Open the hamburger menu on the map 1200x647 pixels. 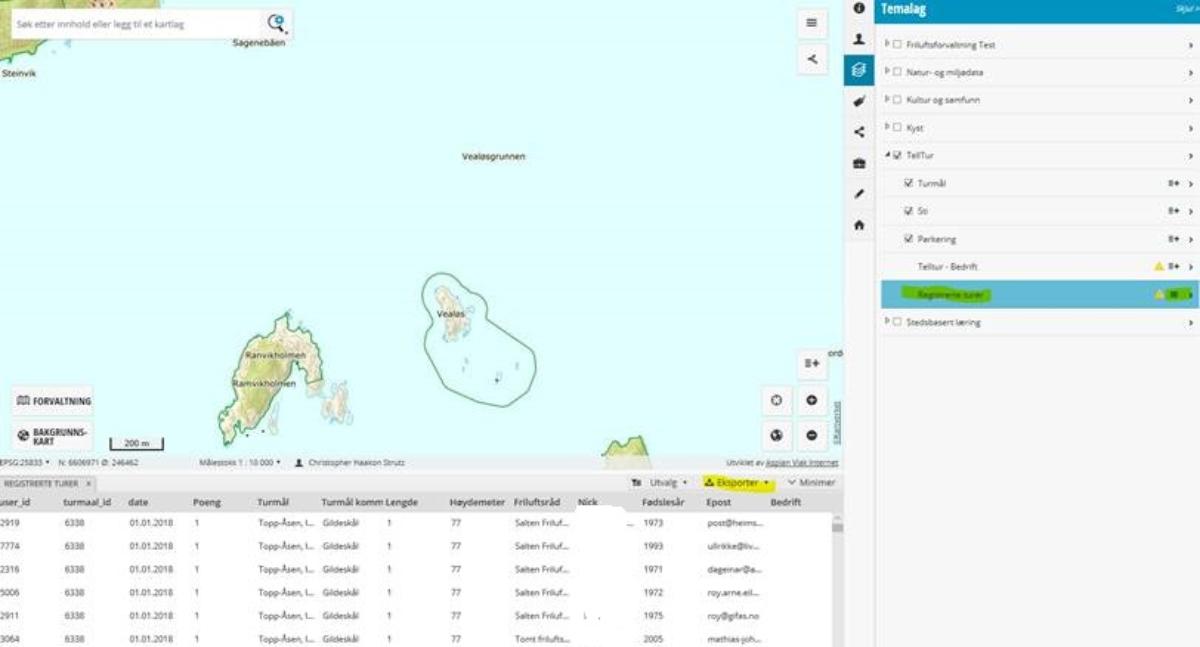pyautogui.click(x=811, y=23)
